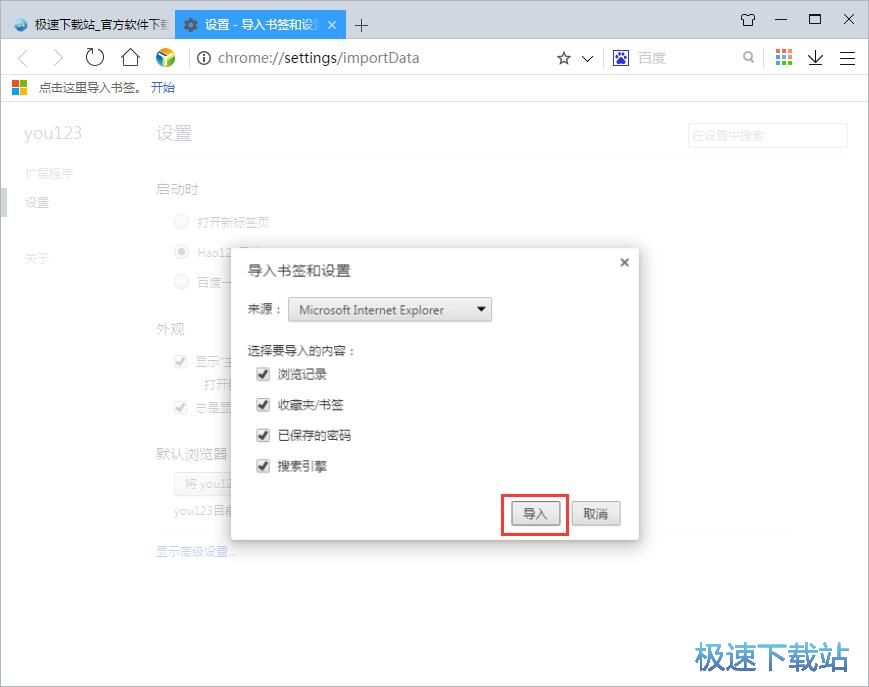
Task: Click the skin shirt icon in title bar
Action: 748,20
